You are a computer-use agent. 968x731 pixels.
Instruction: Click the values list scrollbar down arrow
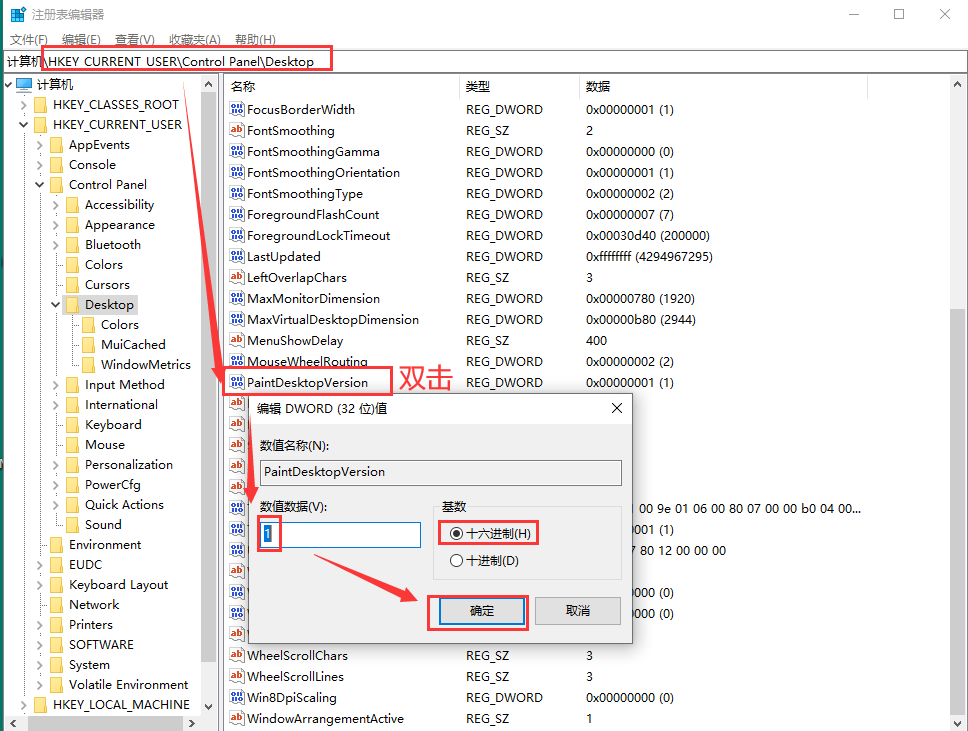click(957, 722)
